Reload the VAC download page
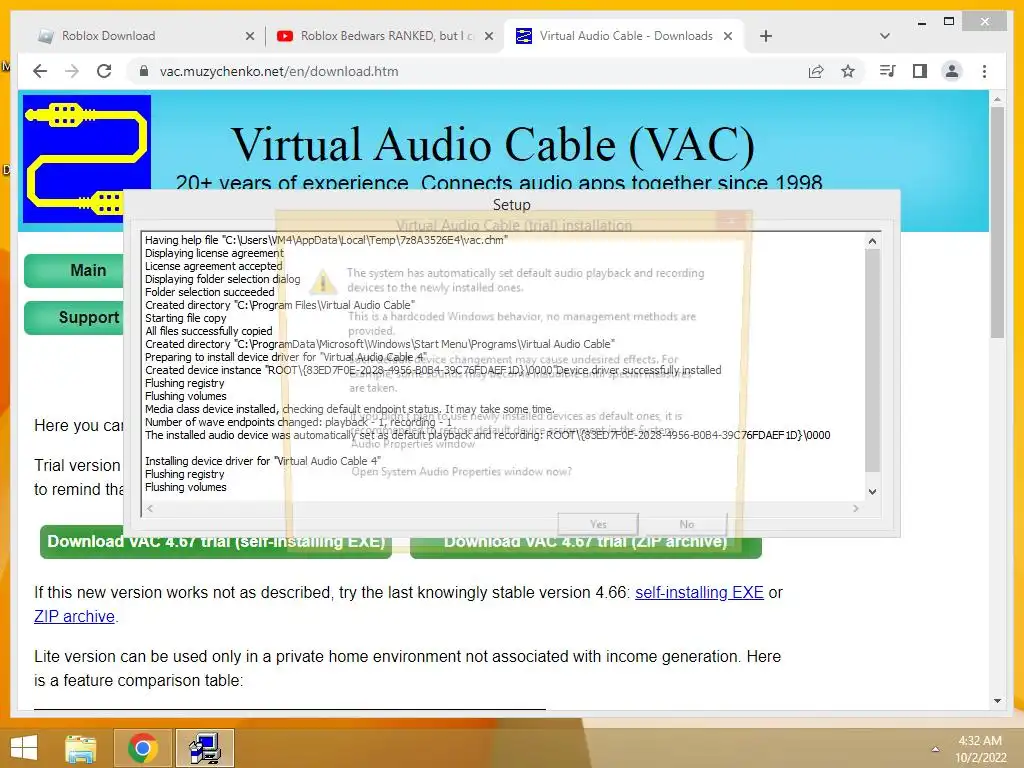Screen dimensions: 1024x768 pyautogui.click(x=104, y=71)
